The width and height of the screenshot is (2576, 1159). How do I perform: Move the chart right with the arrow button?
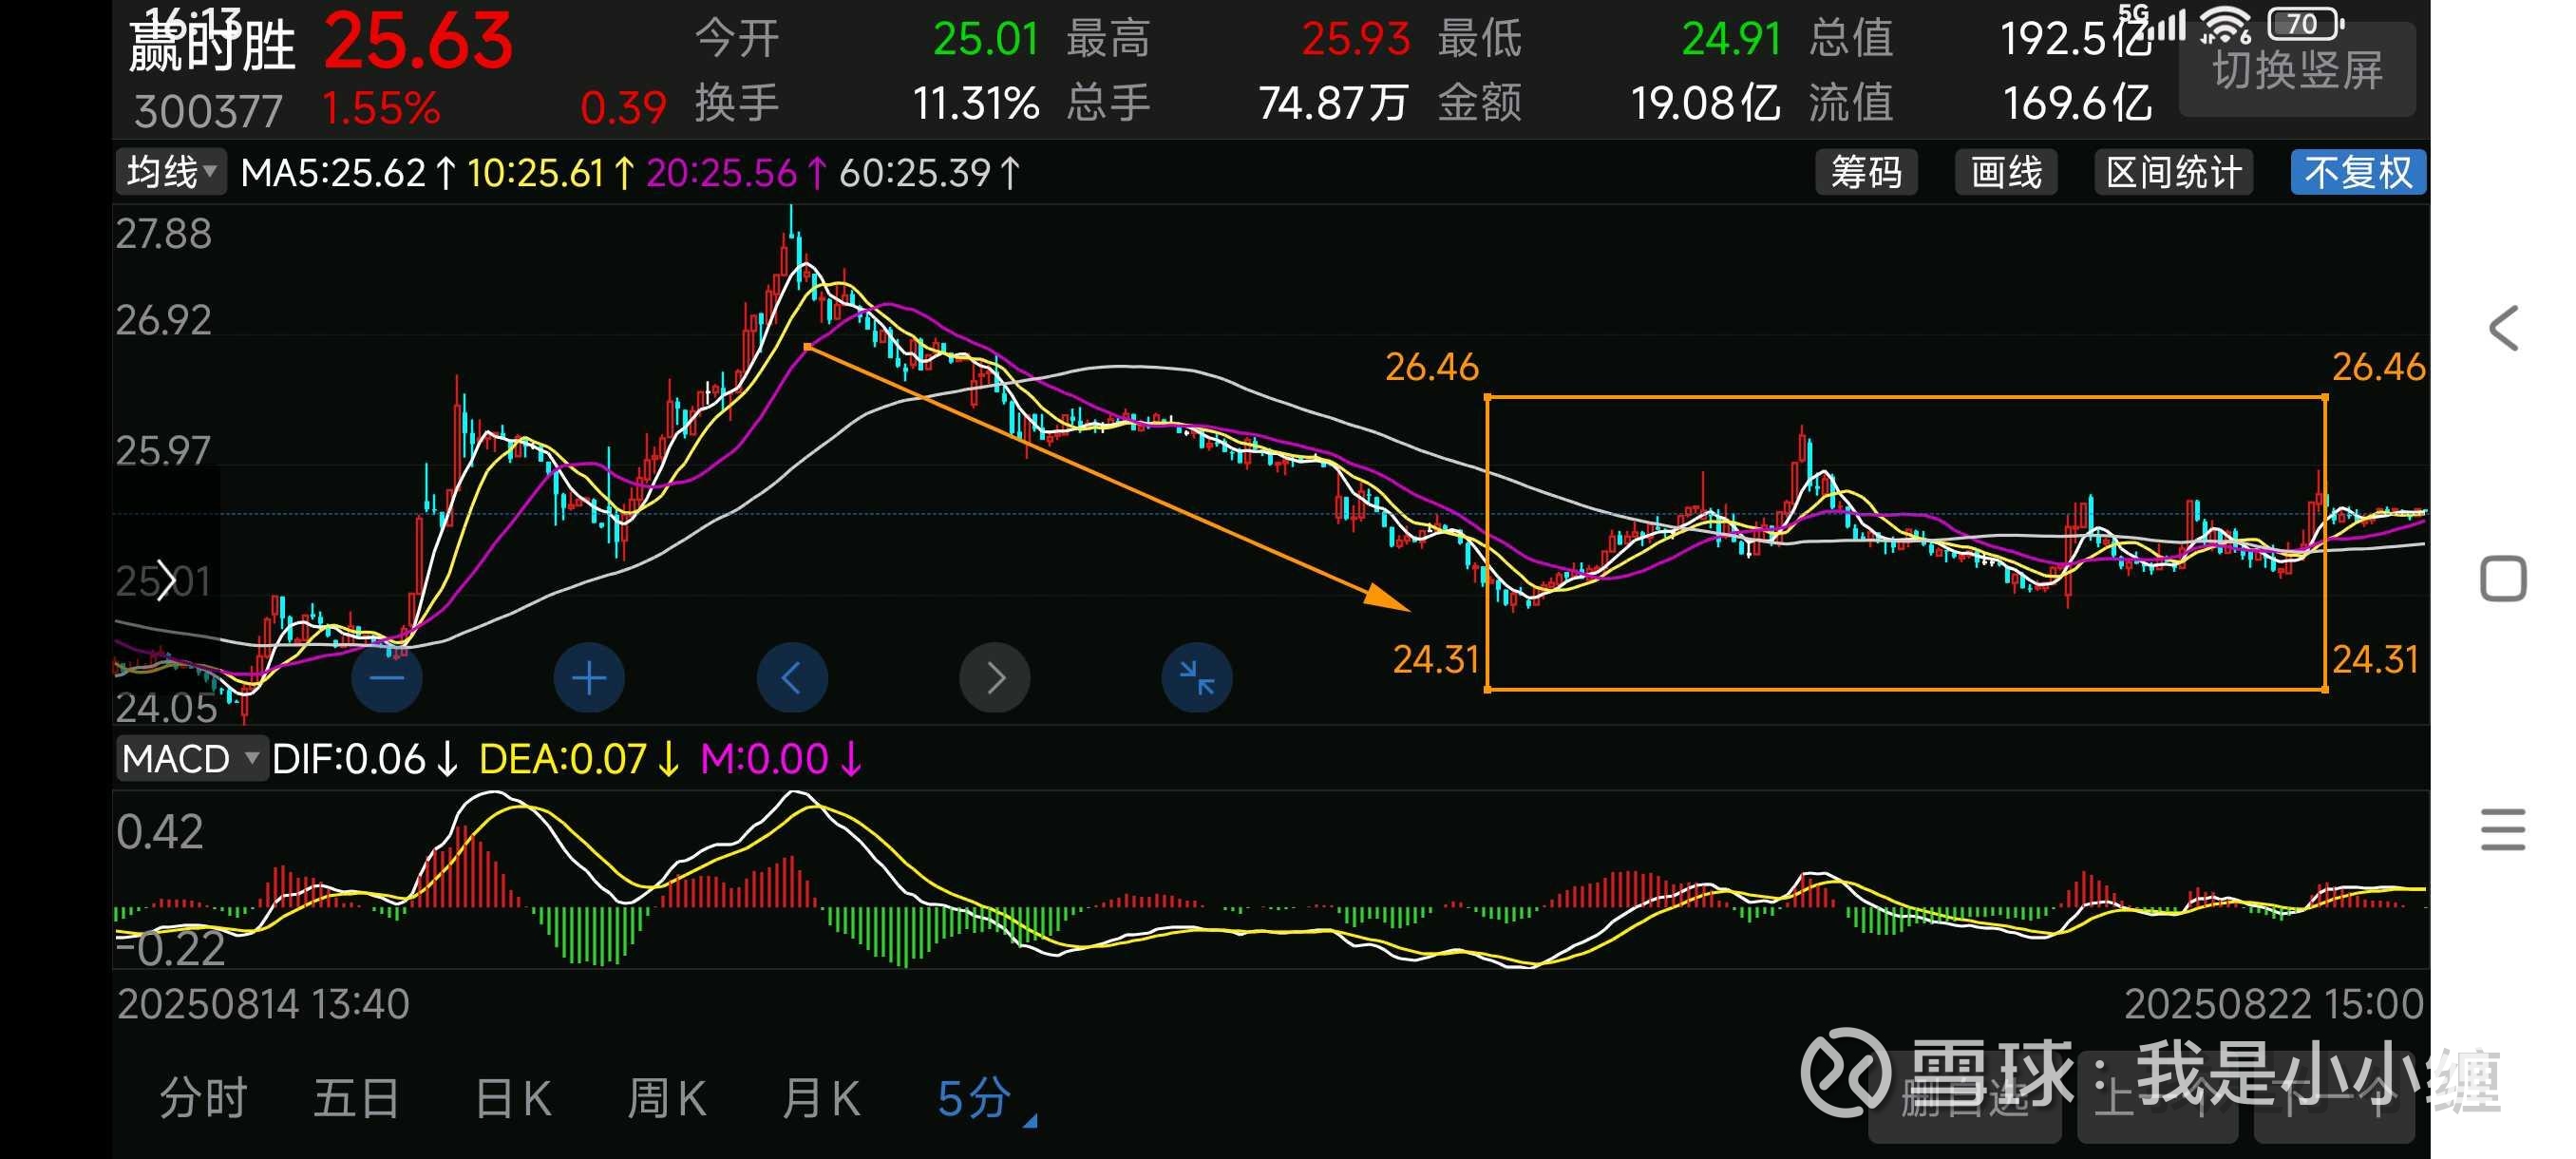pyautogui.click(x=995, y=678)
